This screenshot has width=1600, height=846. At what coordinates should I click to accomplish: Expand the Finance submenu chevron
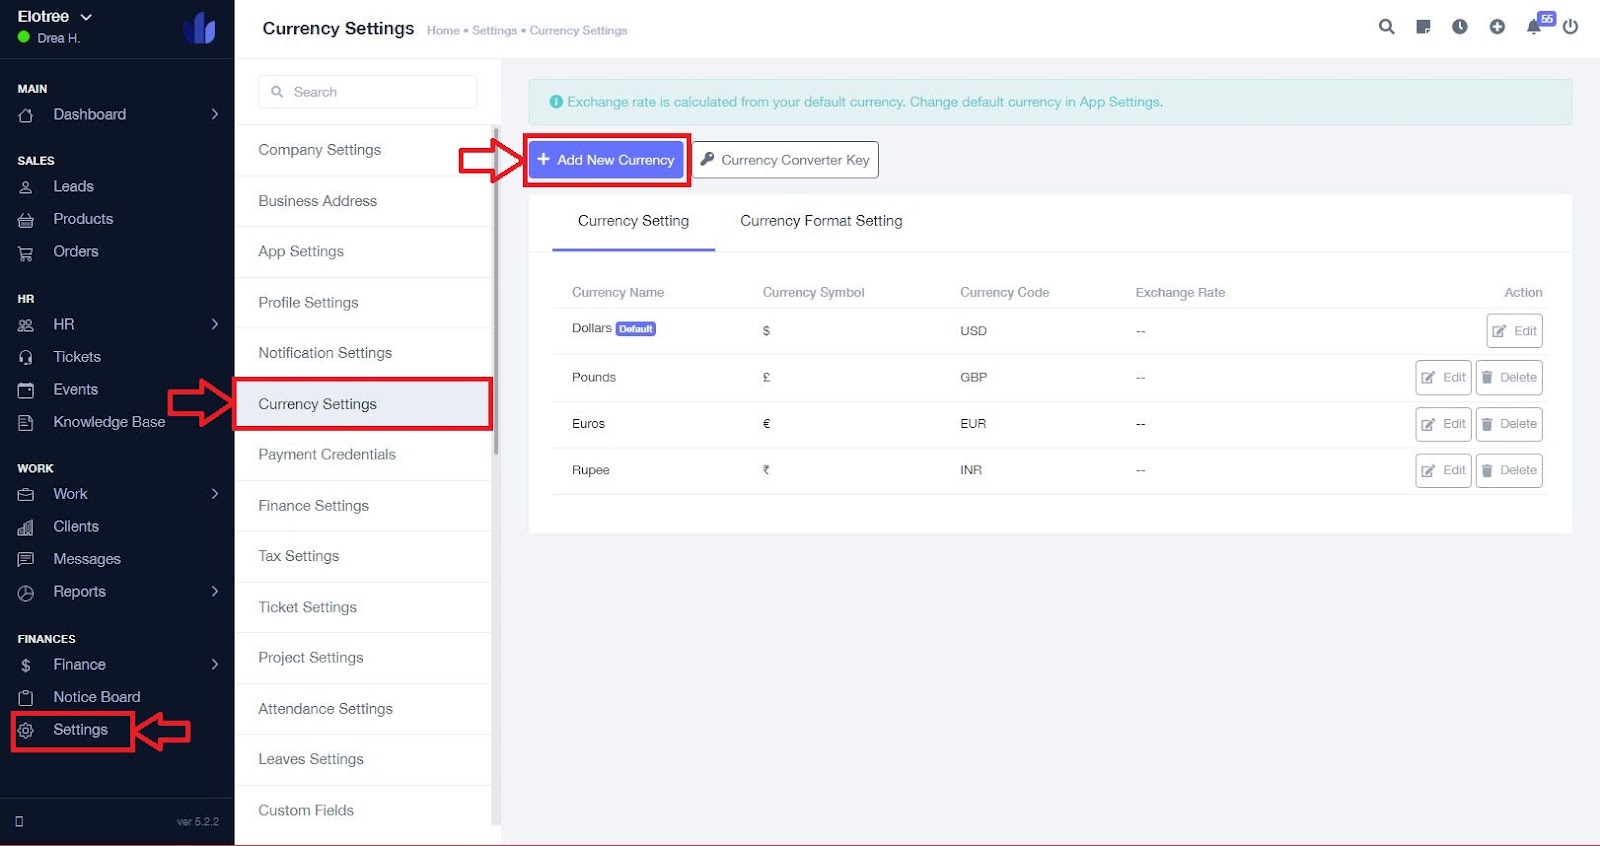point(215,664)
